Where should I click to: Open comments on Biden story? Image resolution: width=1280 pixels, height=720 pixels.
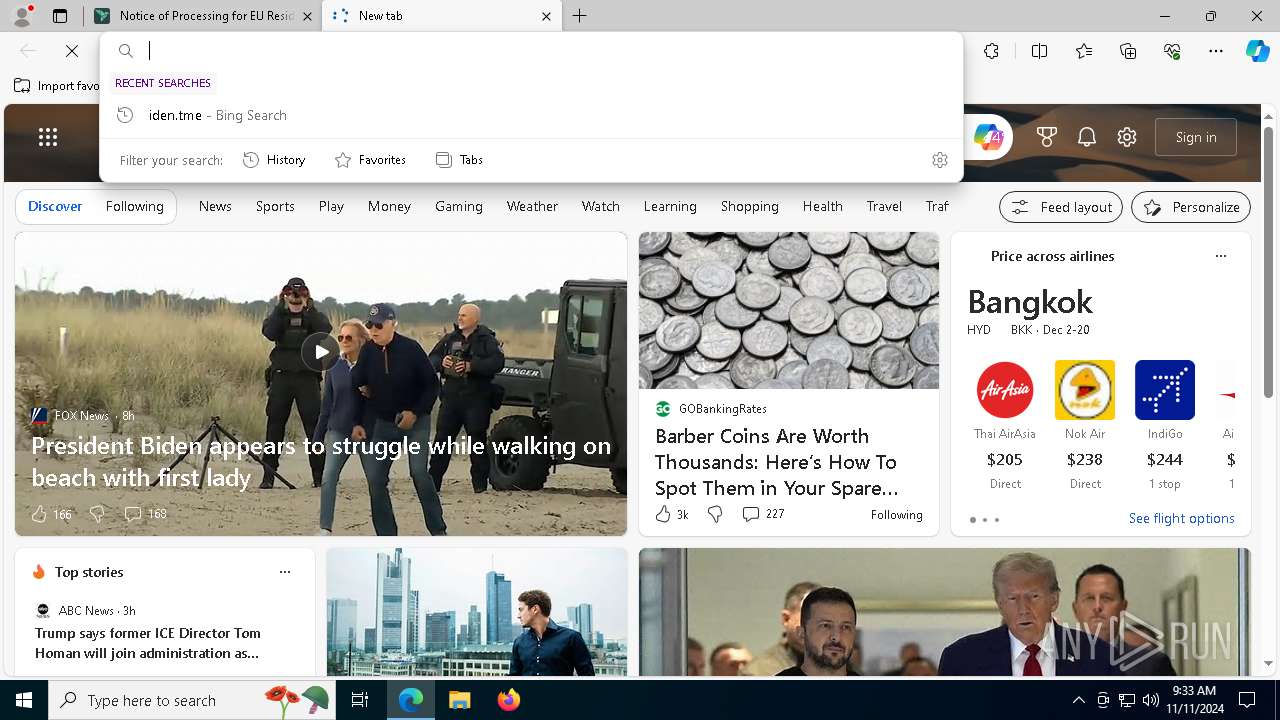point(145,514)
